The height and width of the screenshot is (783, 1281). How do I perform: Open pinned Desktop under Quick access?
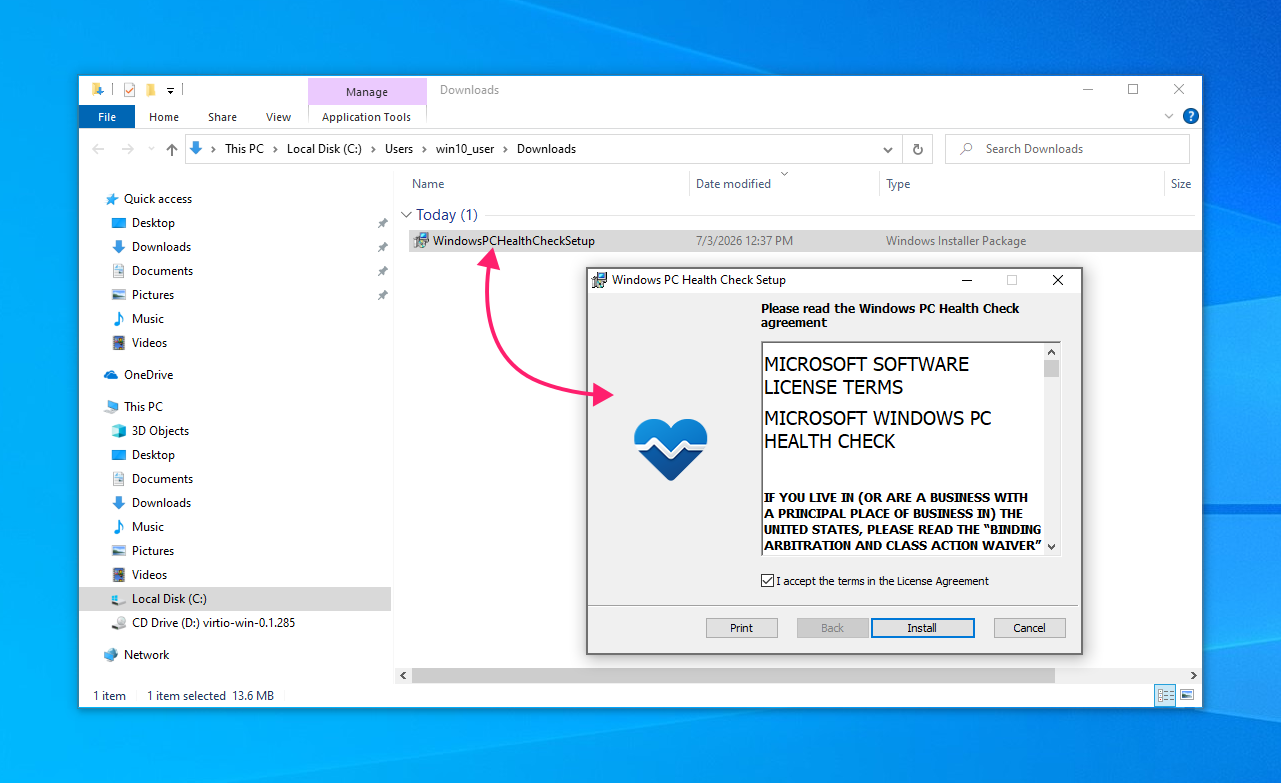153,223
